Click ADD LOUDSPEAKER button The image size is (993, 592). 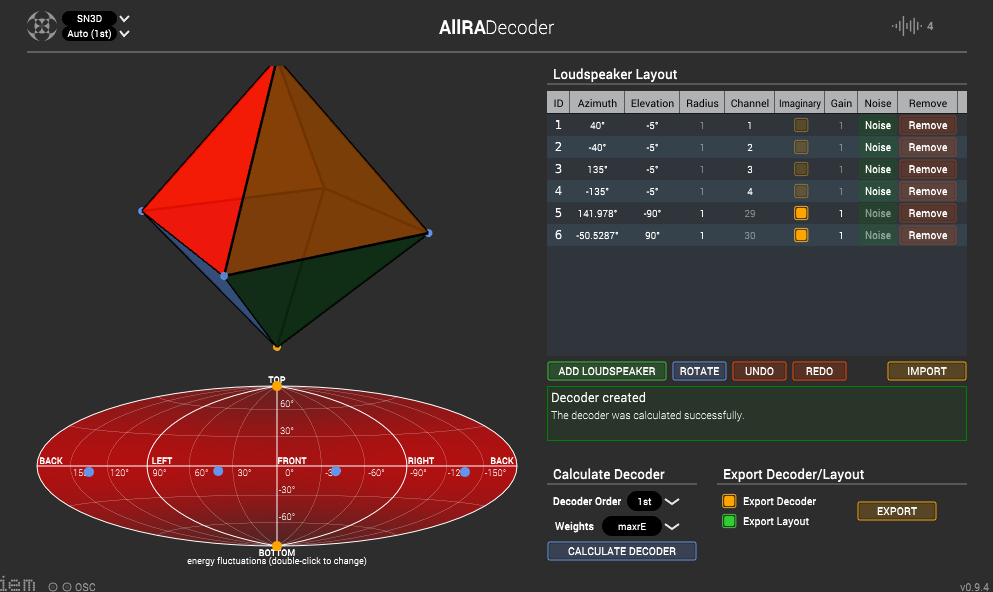point(606,370)
